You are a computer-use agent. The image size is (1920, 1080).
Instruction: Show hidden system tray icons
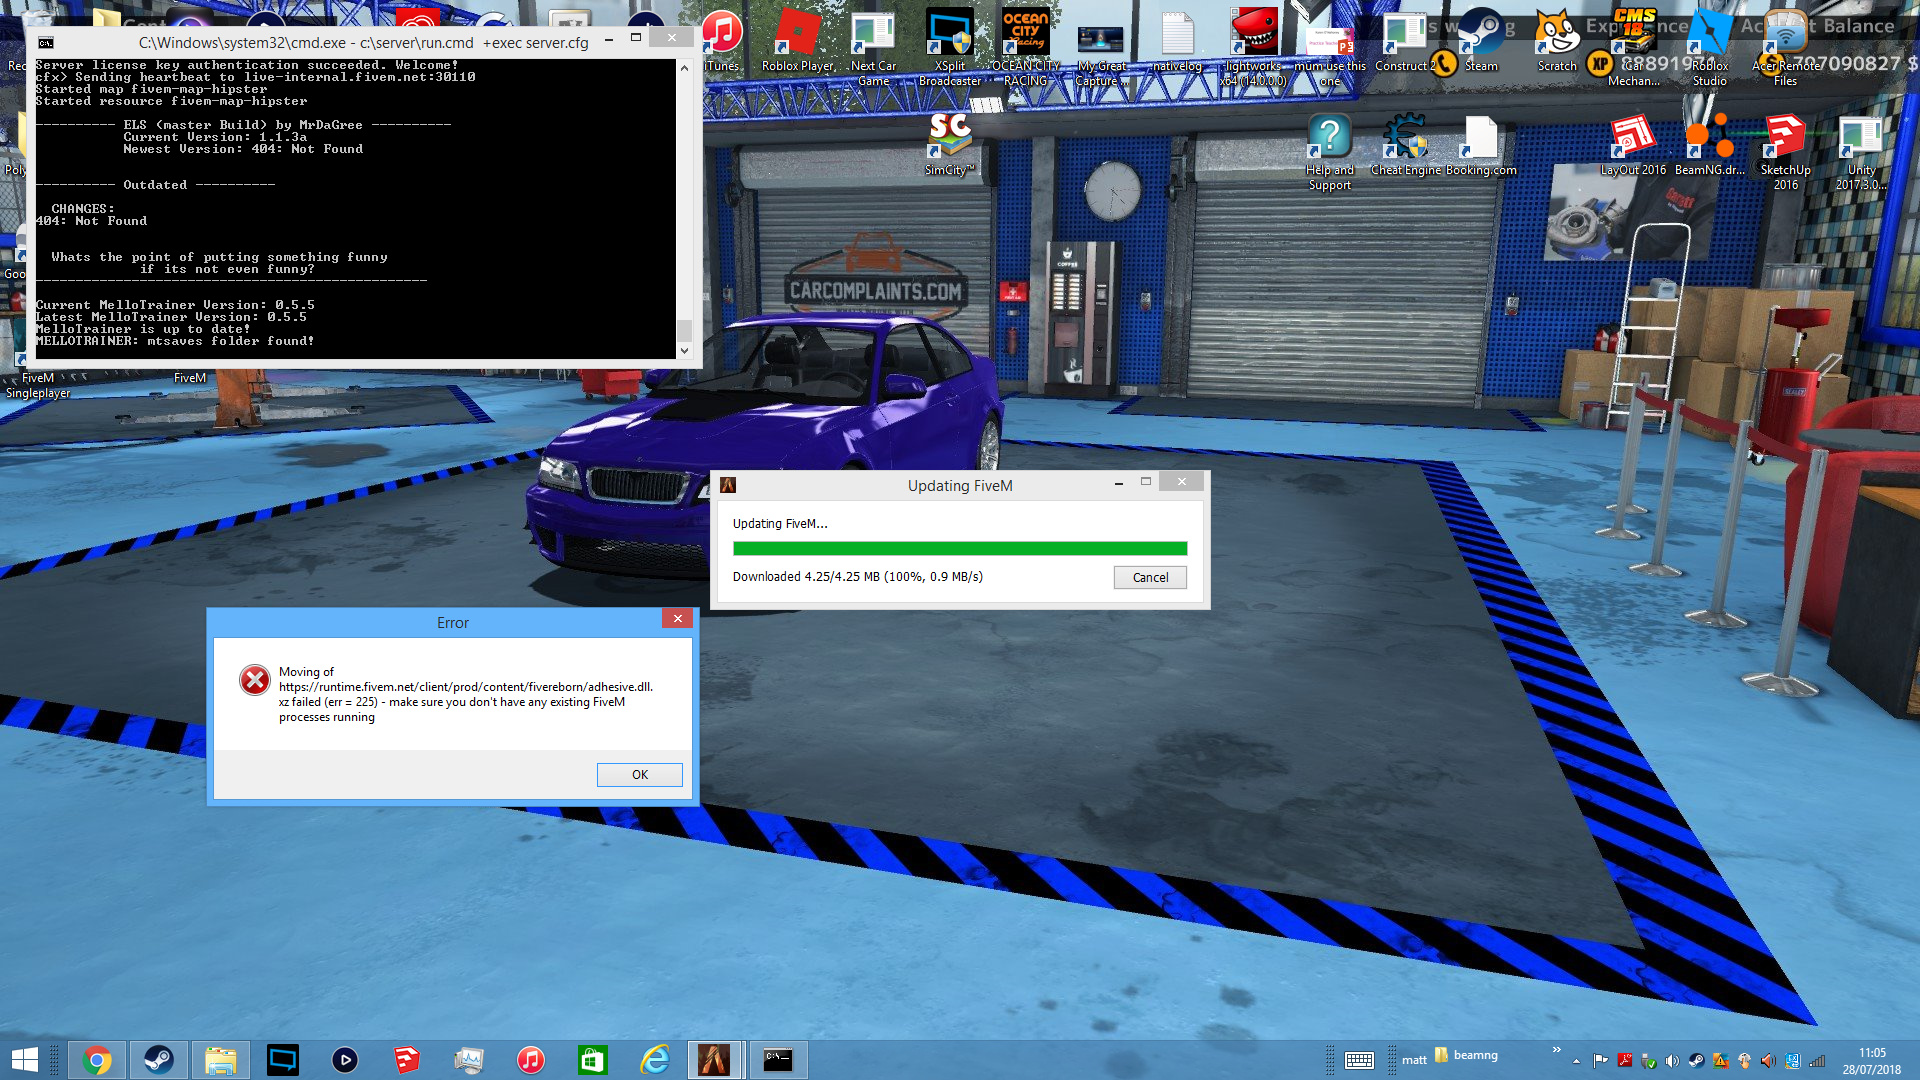point(1576,1061)
